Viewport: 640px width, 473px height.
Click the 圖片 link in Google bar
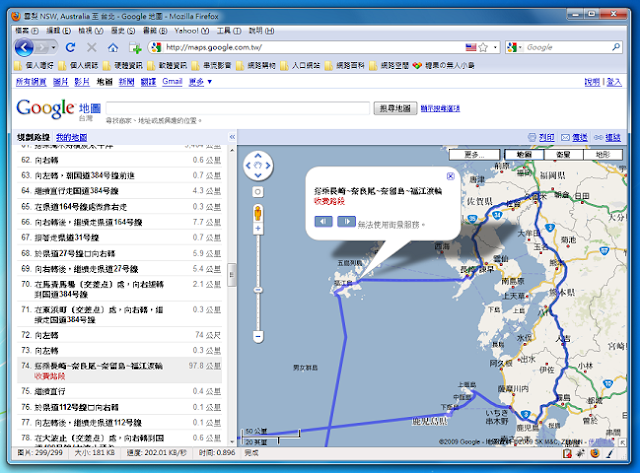(60, 82)
